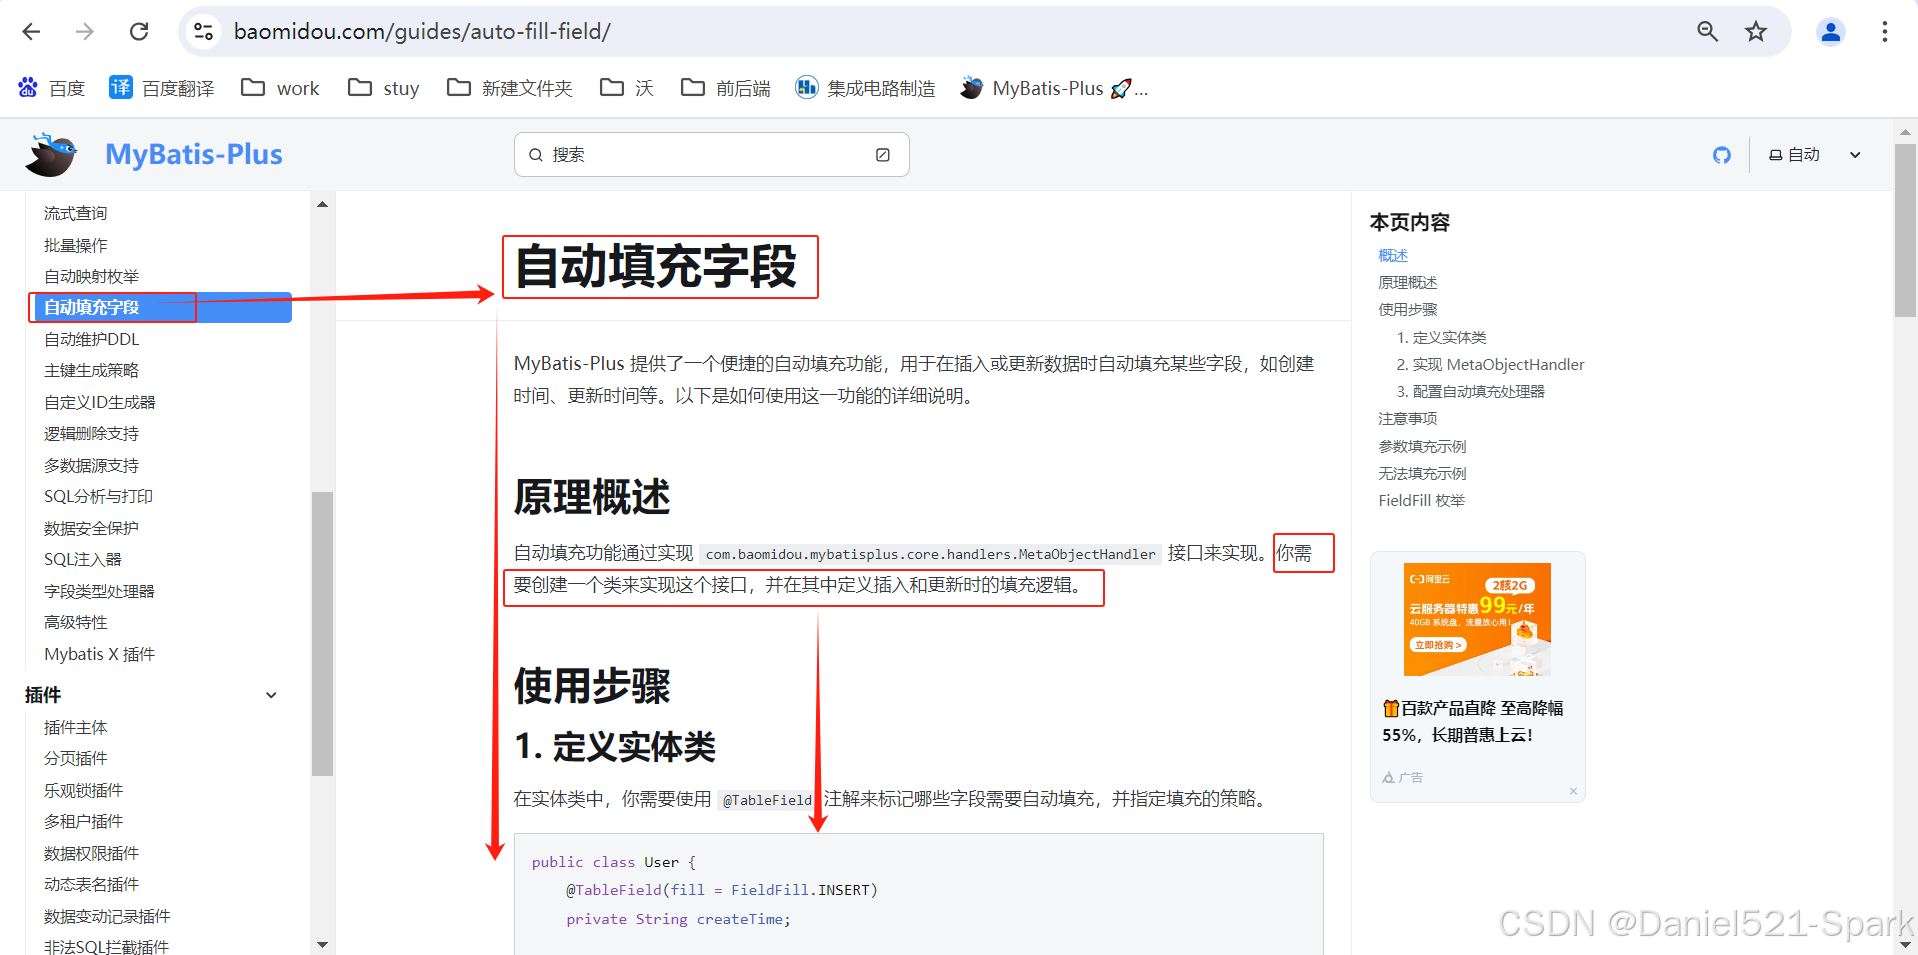Click the sidebar scrollbar down arrow
1918x955 pixels.
click(322, 944)
